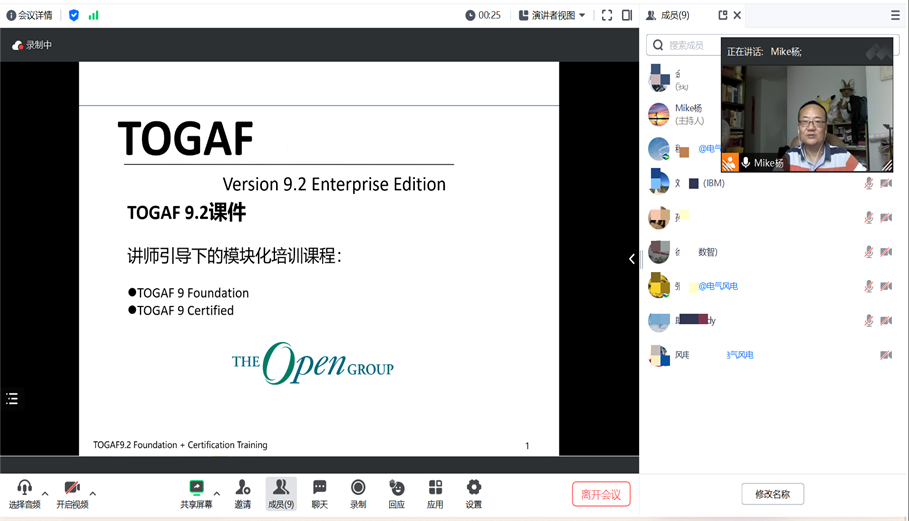909x521 pixels.
Task: Open 回应 reactions
Action: click(397, 494)
